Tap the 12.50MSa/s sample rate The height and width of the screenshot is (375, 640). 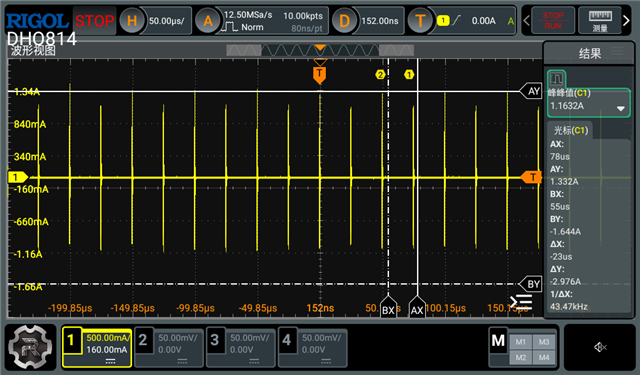pyautogui.click(x=248, y=15)
